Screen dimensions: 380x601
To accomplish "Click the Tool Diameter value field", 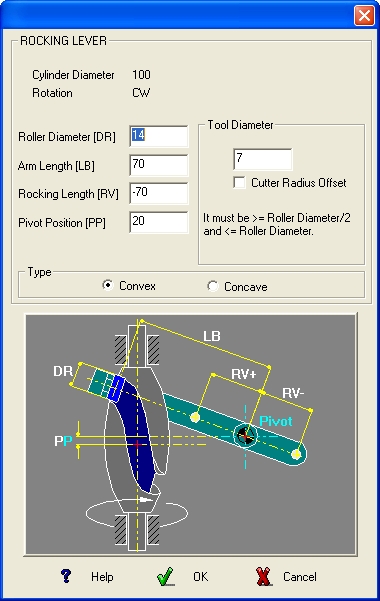I will [263, 159].
